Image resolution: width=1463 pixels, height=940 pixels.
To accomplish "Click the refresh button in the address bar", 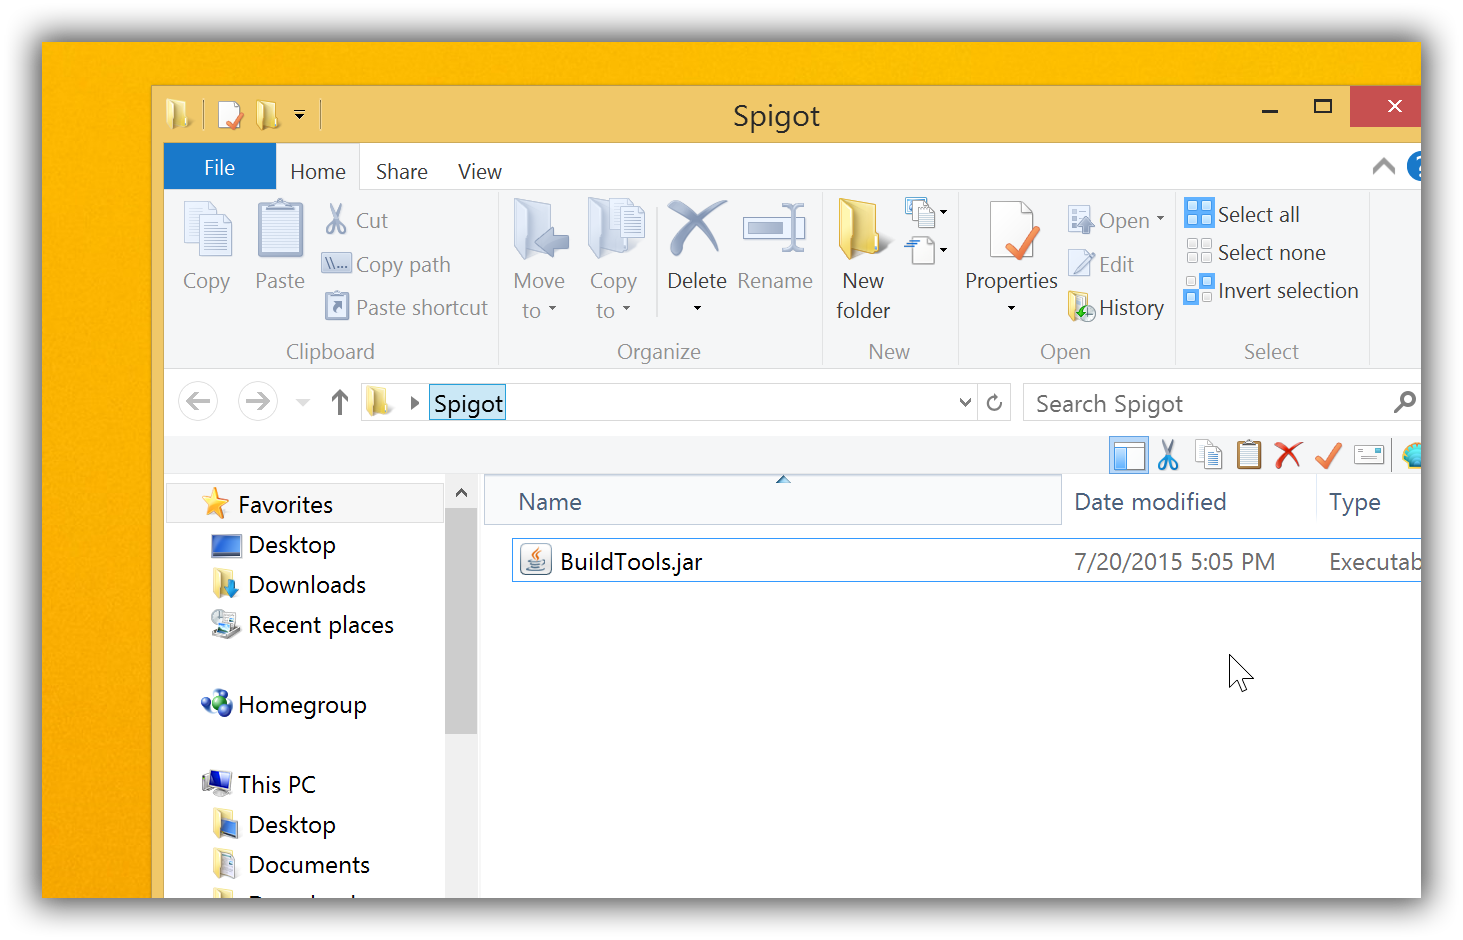I will (994, 401).
